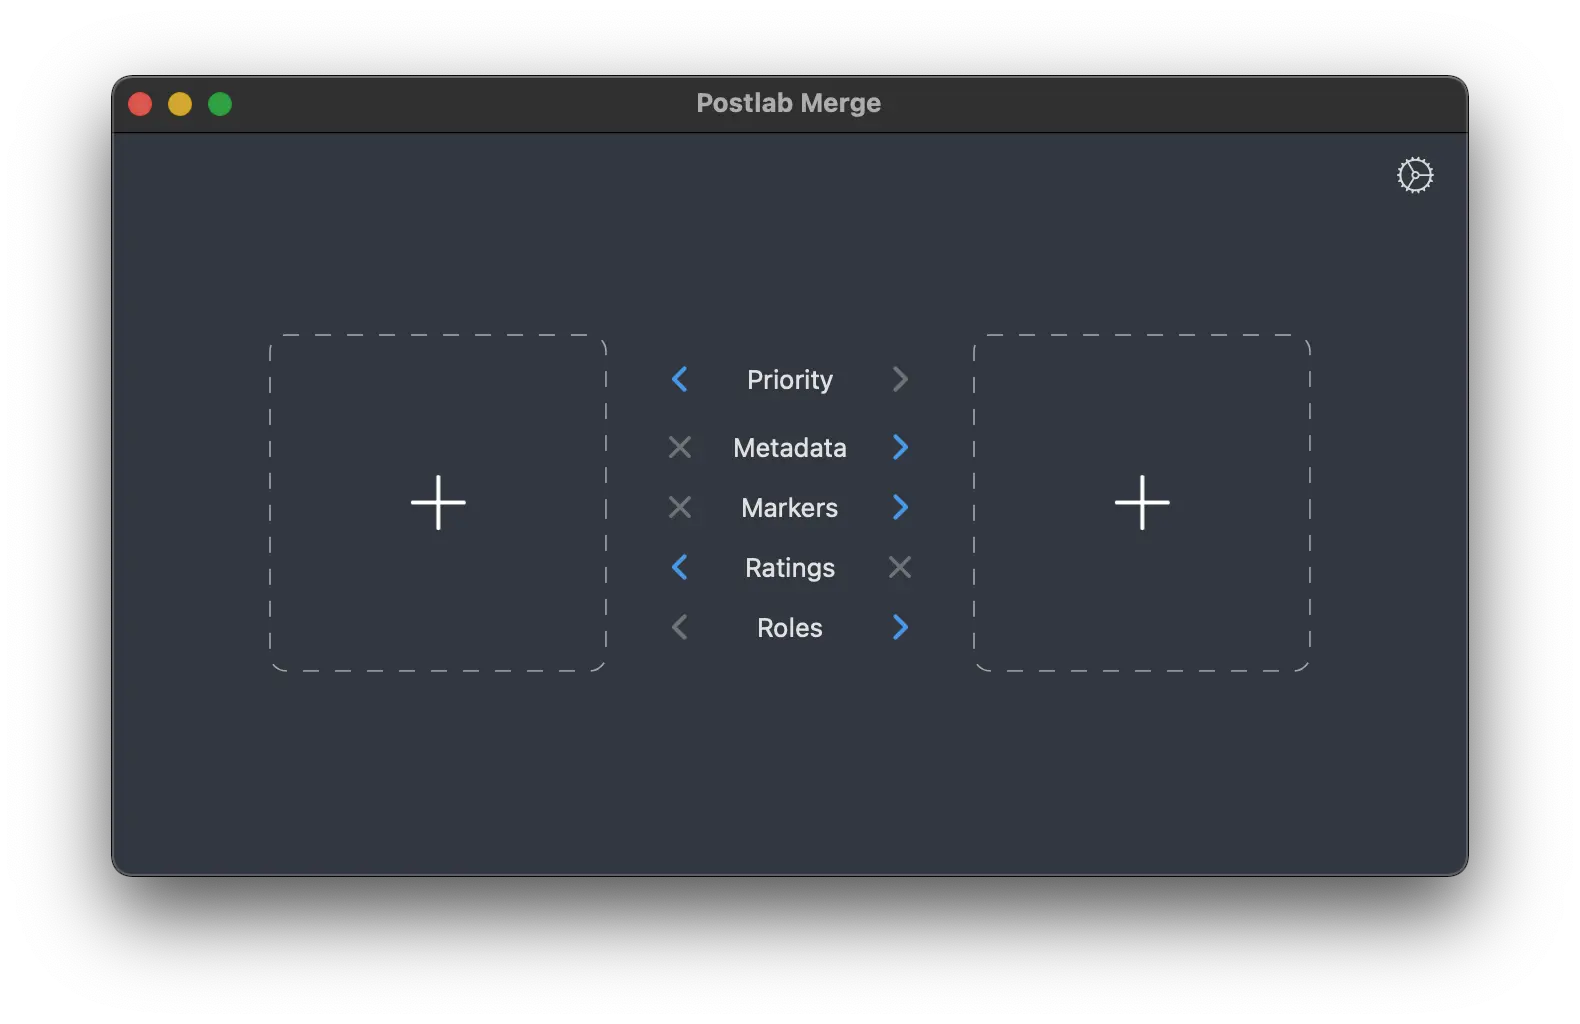Click the X icon left of Metadata
Viewport: 1580px width, 1024px height.
(x=680, y=447)
